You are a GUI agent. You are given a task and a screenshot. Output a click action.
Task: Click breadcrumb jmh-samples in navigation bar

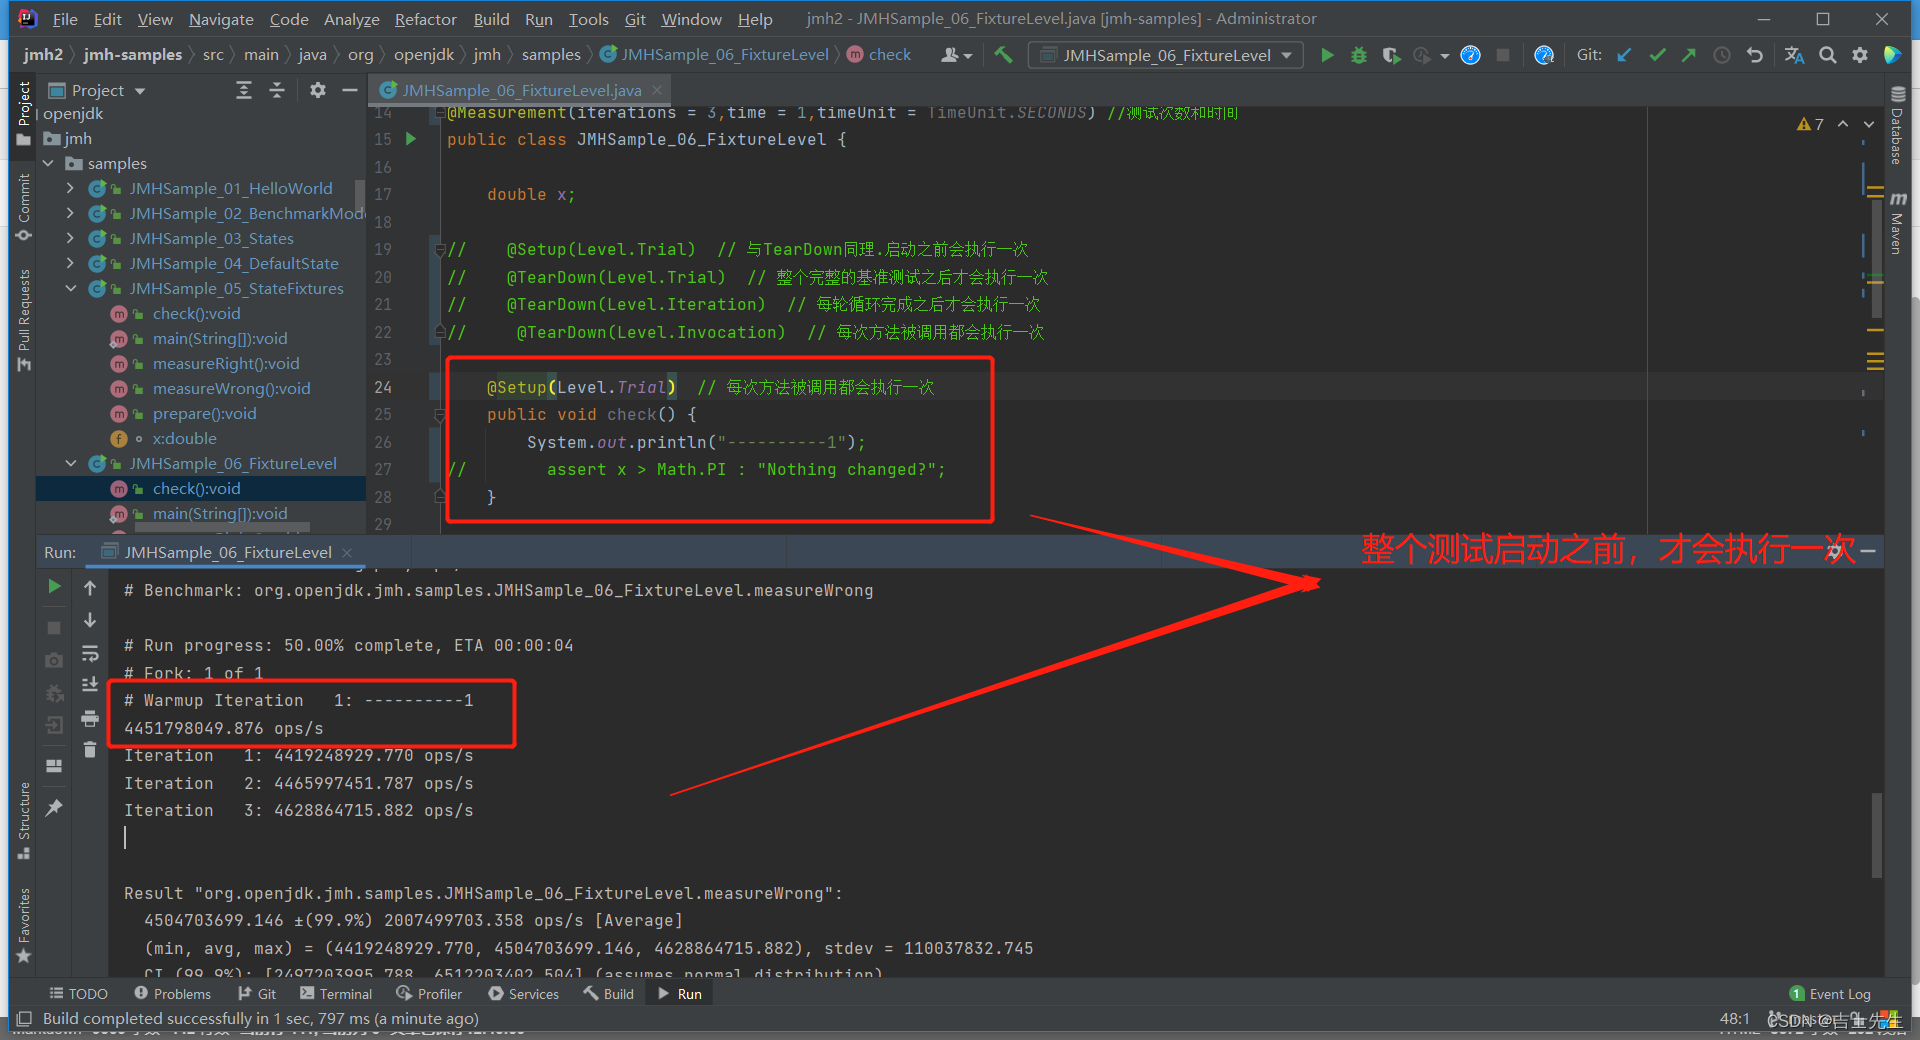click(133, 55)
